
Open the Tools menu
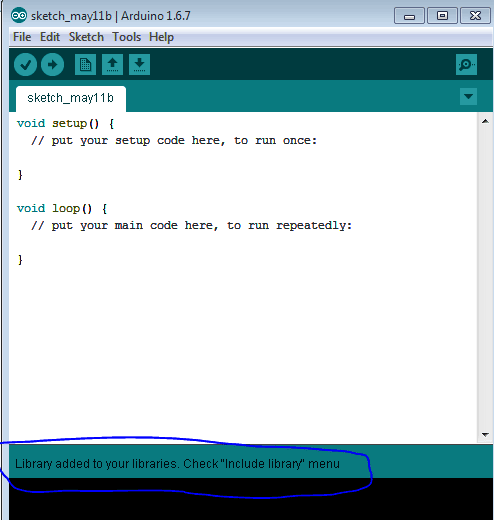[x=127, y=37]
